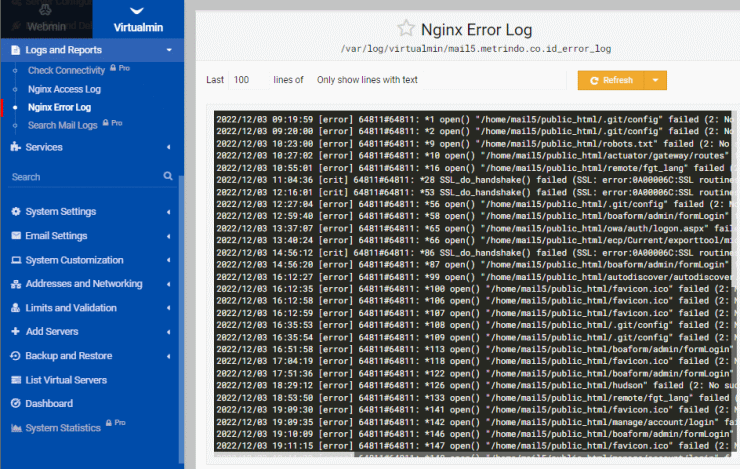Open Check Connectivity
The width and height of the screenshot is (740, 469).
pyautogui.click(x=66, y=70)
